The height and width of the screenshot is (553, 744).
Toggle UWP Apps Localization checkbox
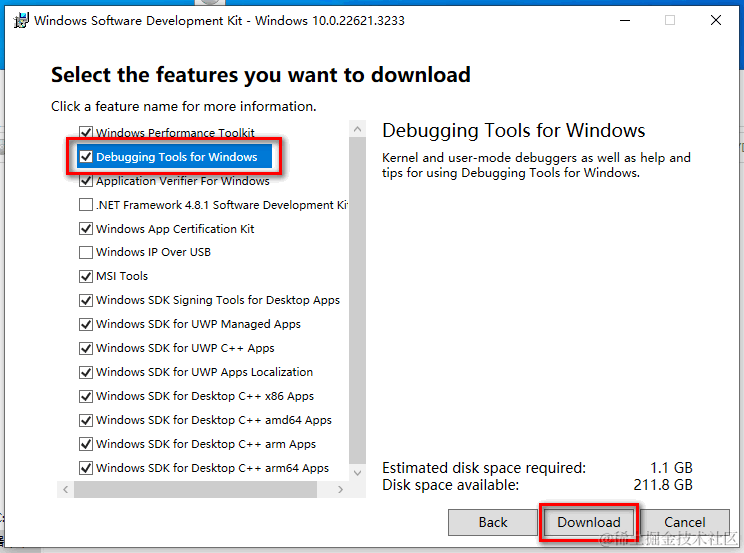point(86,372)
